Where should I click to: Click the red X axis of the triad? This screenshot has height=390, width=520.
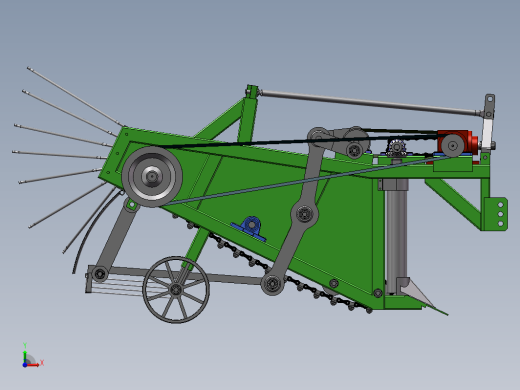34,364
